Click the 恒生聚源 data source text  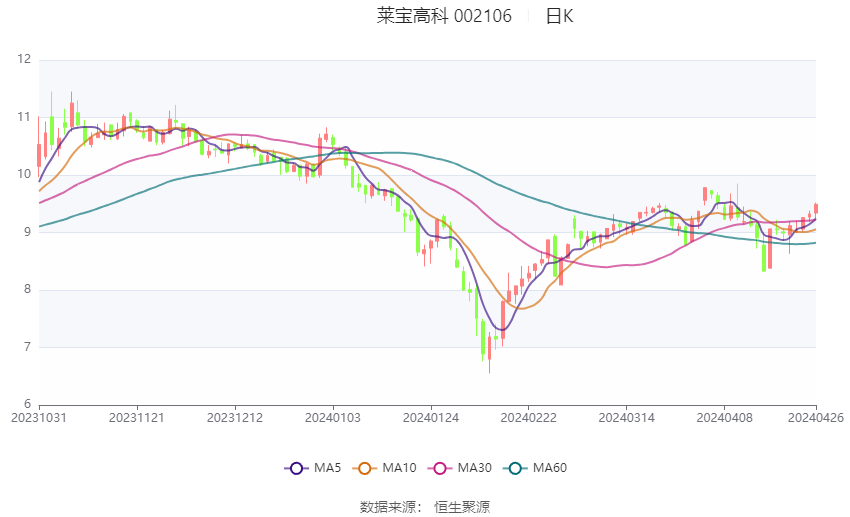click(462, 507)
